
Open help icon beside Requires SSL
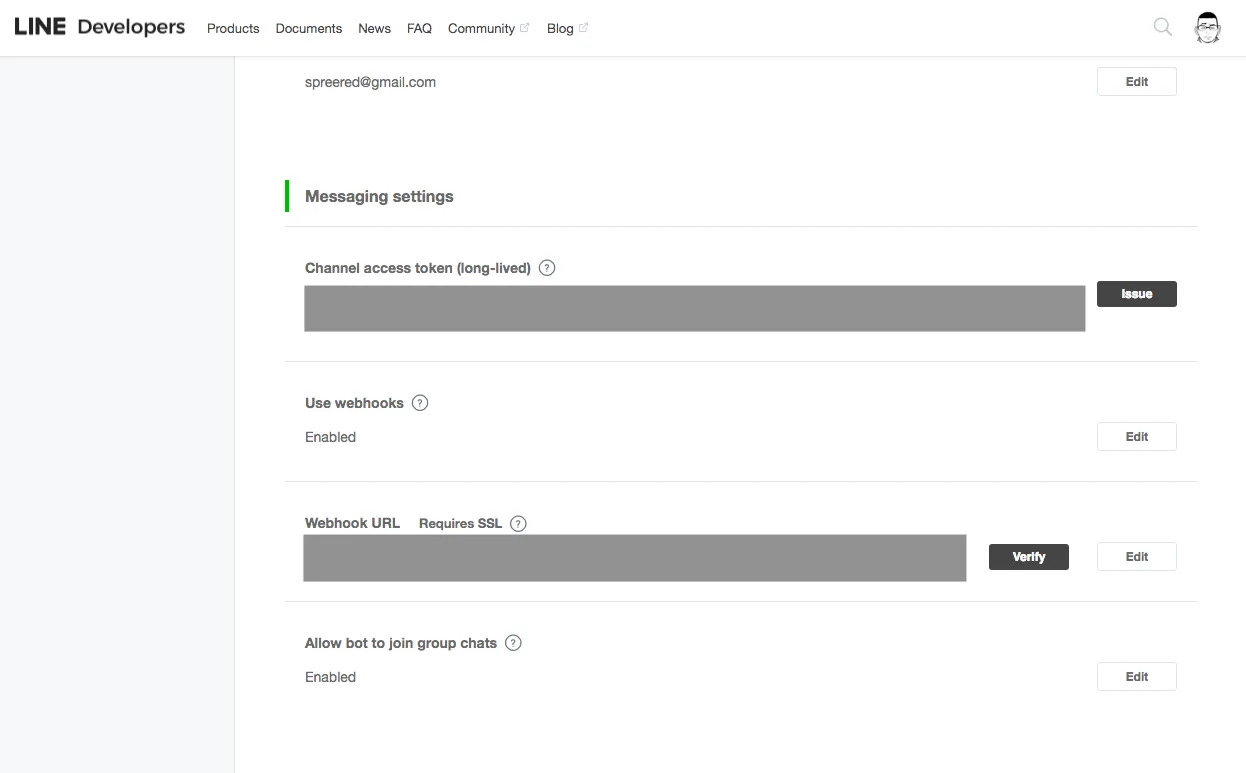[518, 523]
